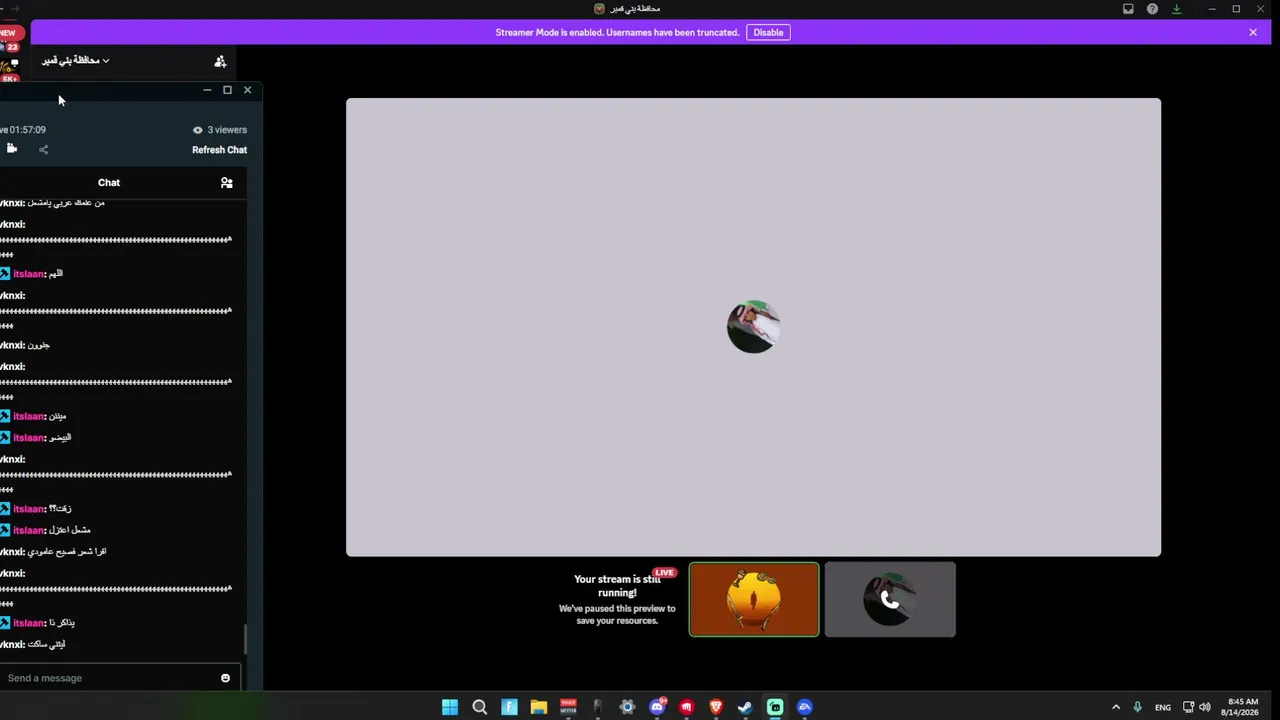This screenshot has height=720, width=1280.
Task: Open emoji picker in message box
Action: [x=225, y=678]
